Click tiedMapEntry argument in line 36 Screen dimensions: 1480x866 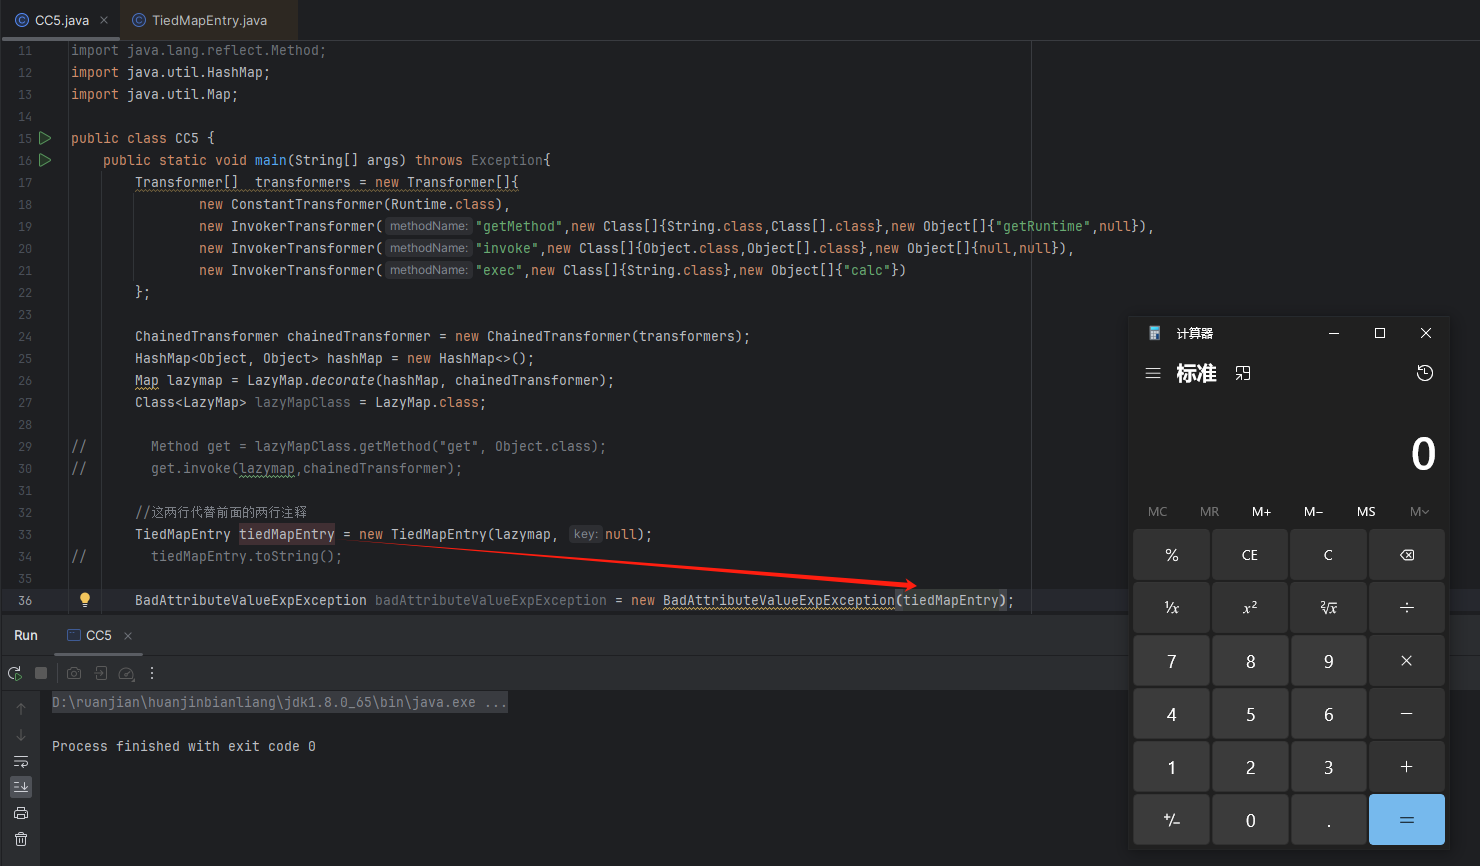tap(951, 600)
